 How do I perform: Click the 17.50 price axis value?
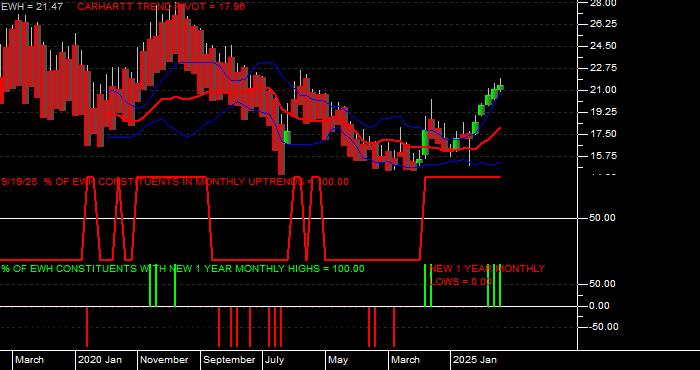click(604, 134)
